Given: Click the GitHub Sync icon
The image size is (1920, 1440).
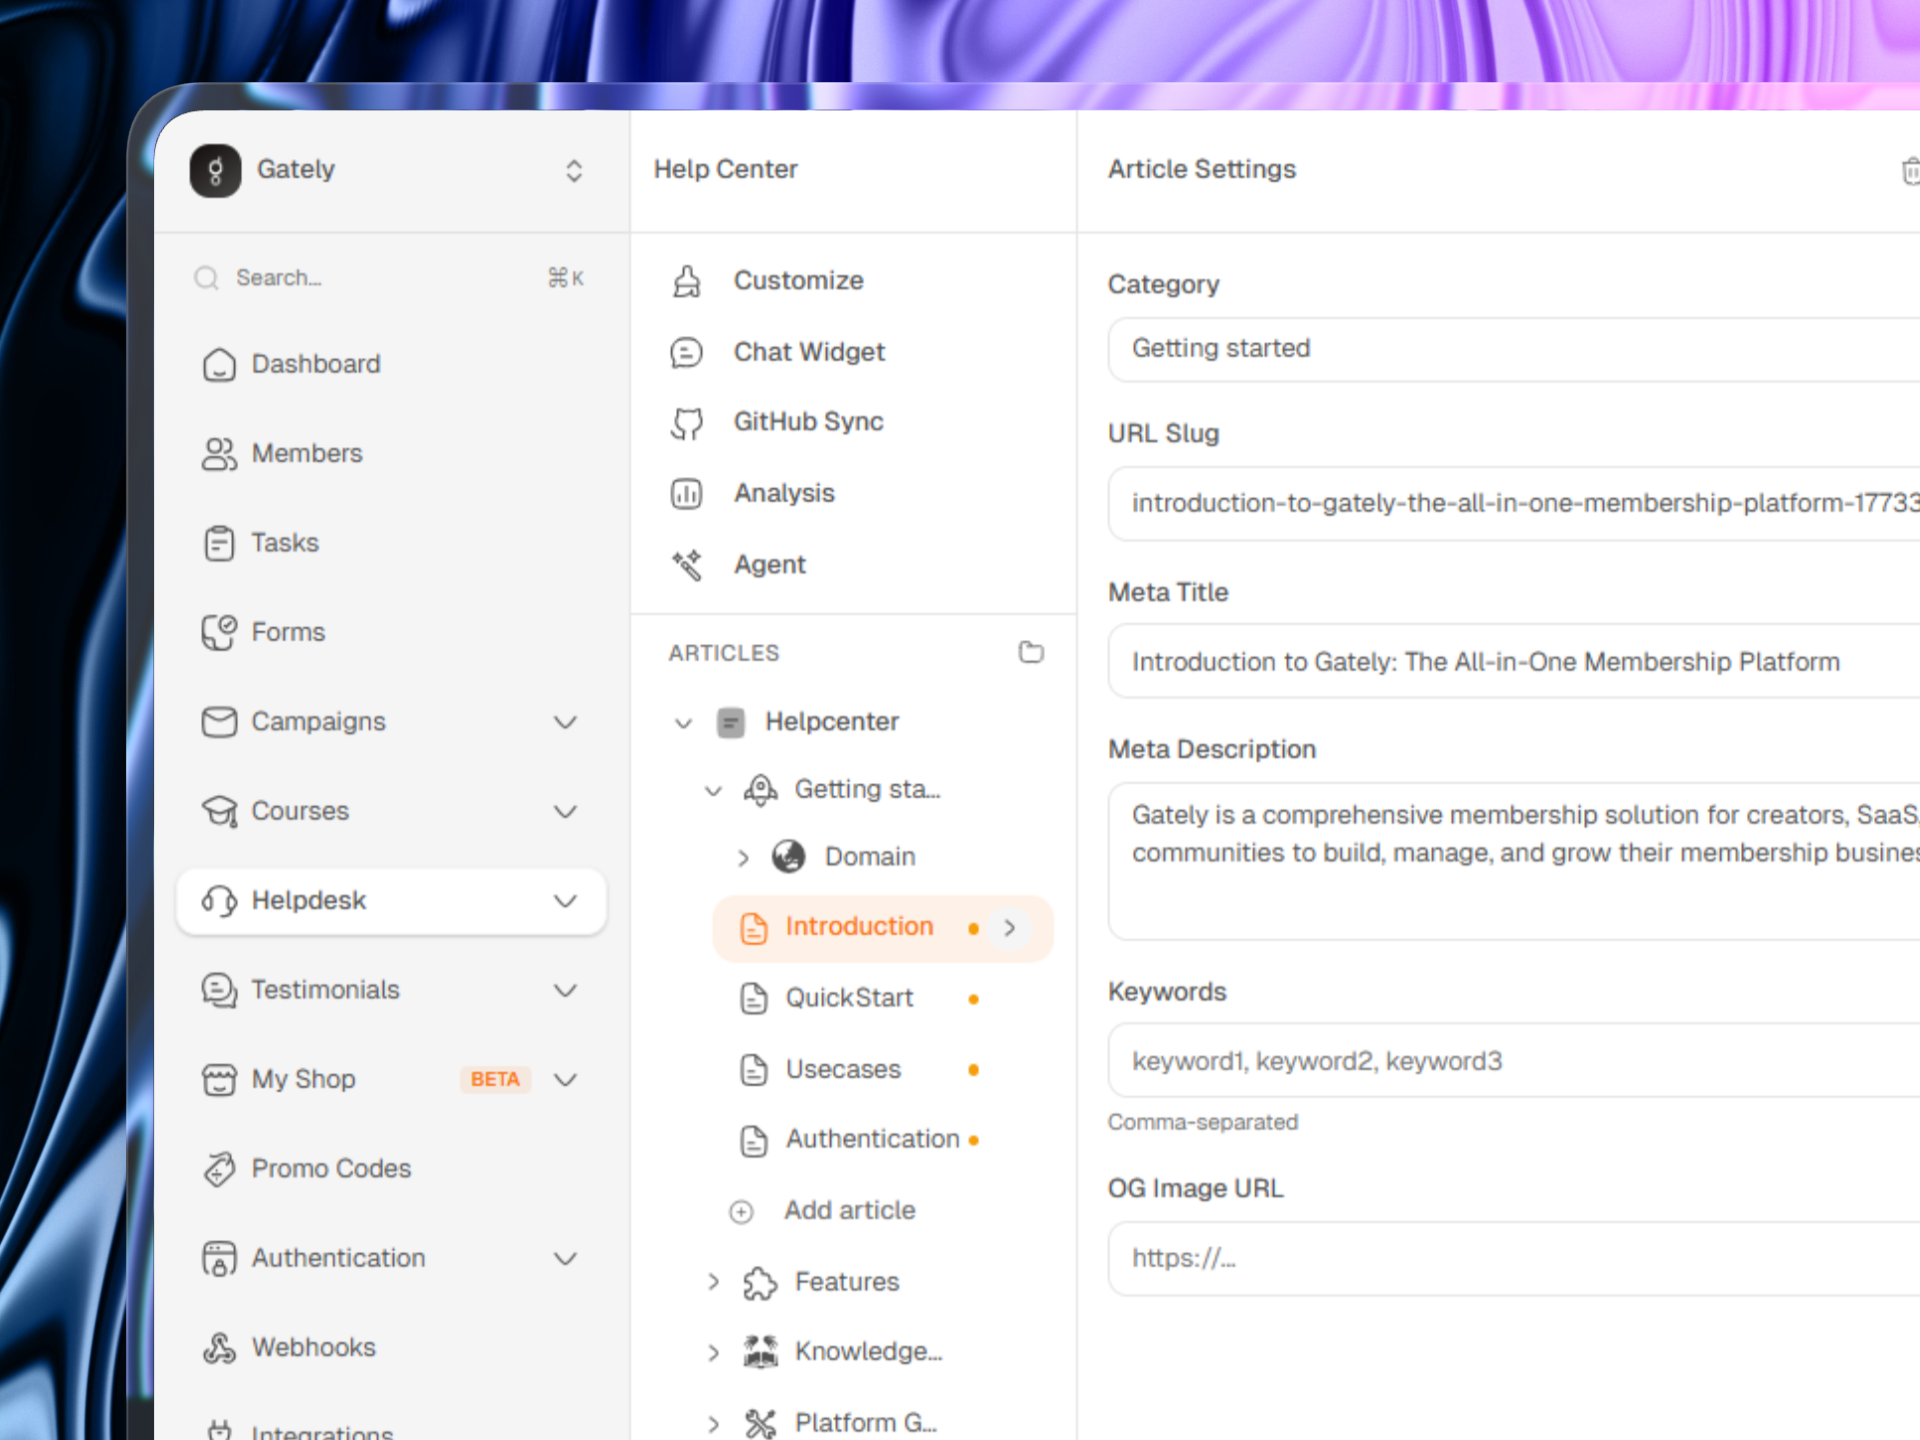Looking at the screenshot, I should point(686,423).
